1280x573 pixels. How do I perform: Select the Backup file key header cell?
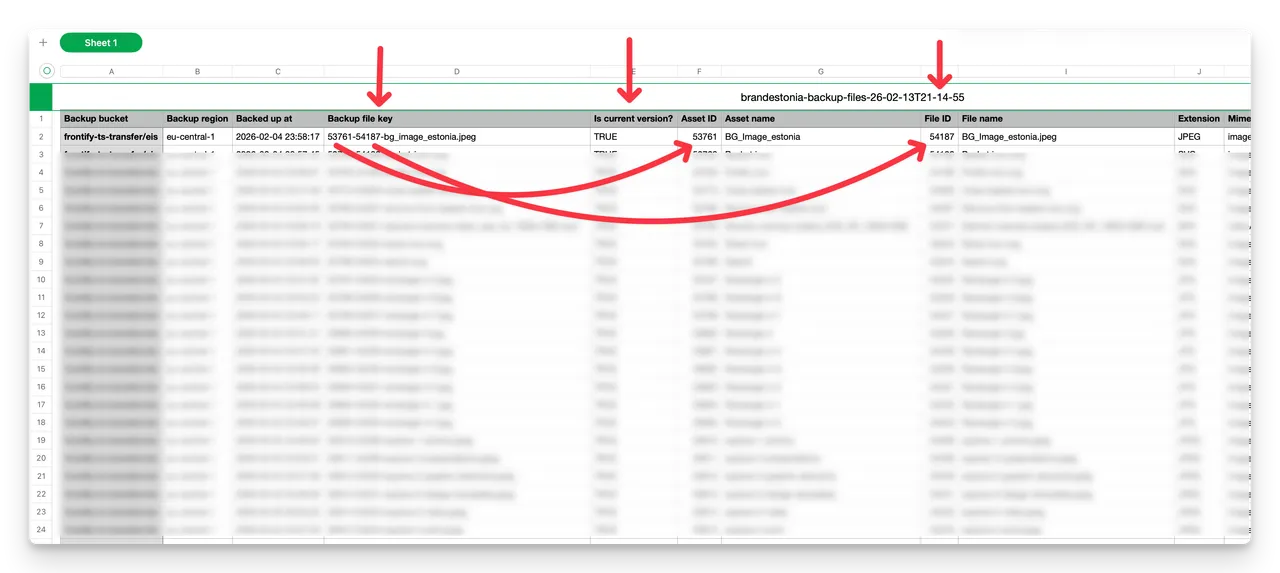point(457,119)
